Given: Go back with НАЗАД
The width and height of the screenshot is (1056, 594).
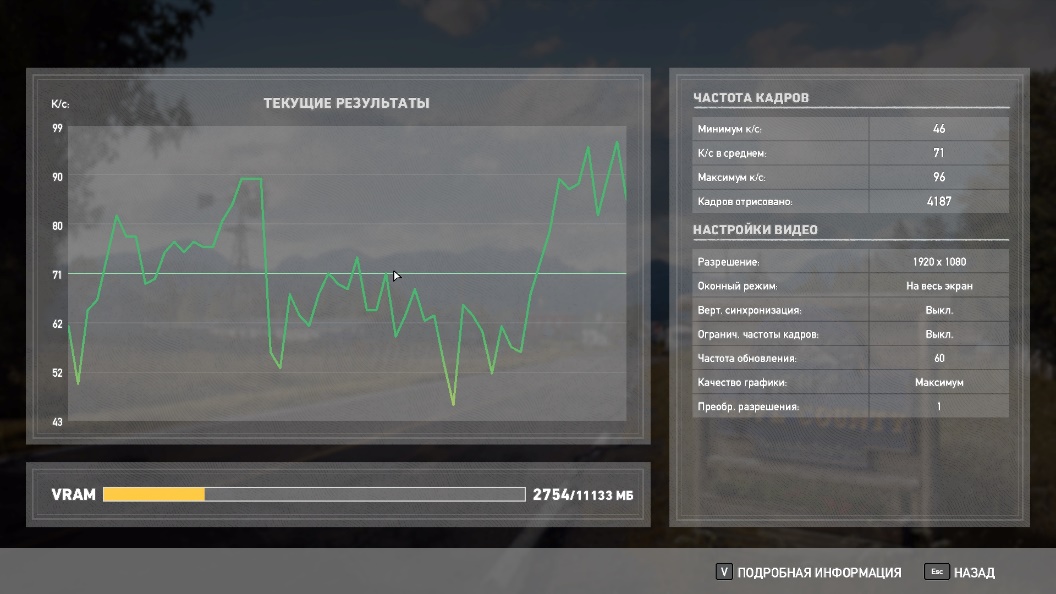Looking at the screenshot, I should (x=974, y=572).
